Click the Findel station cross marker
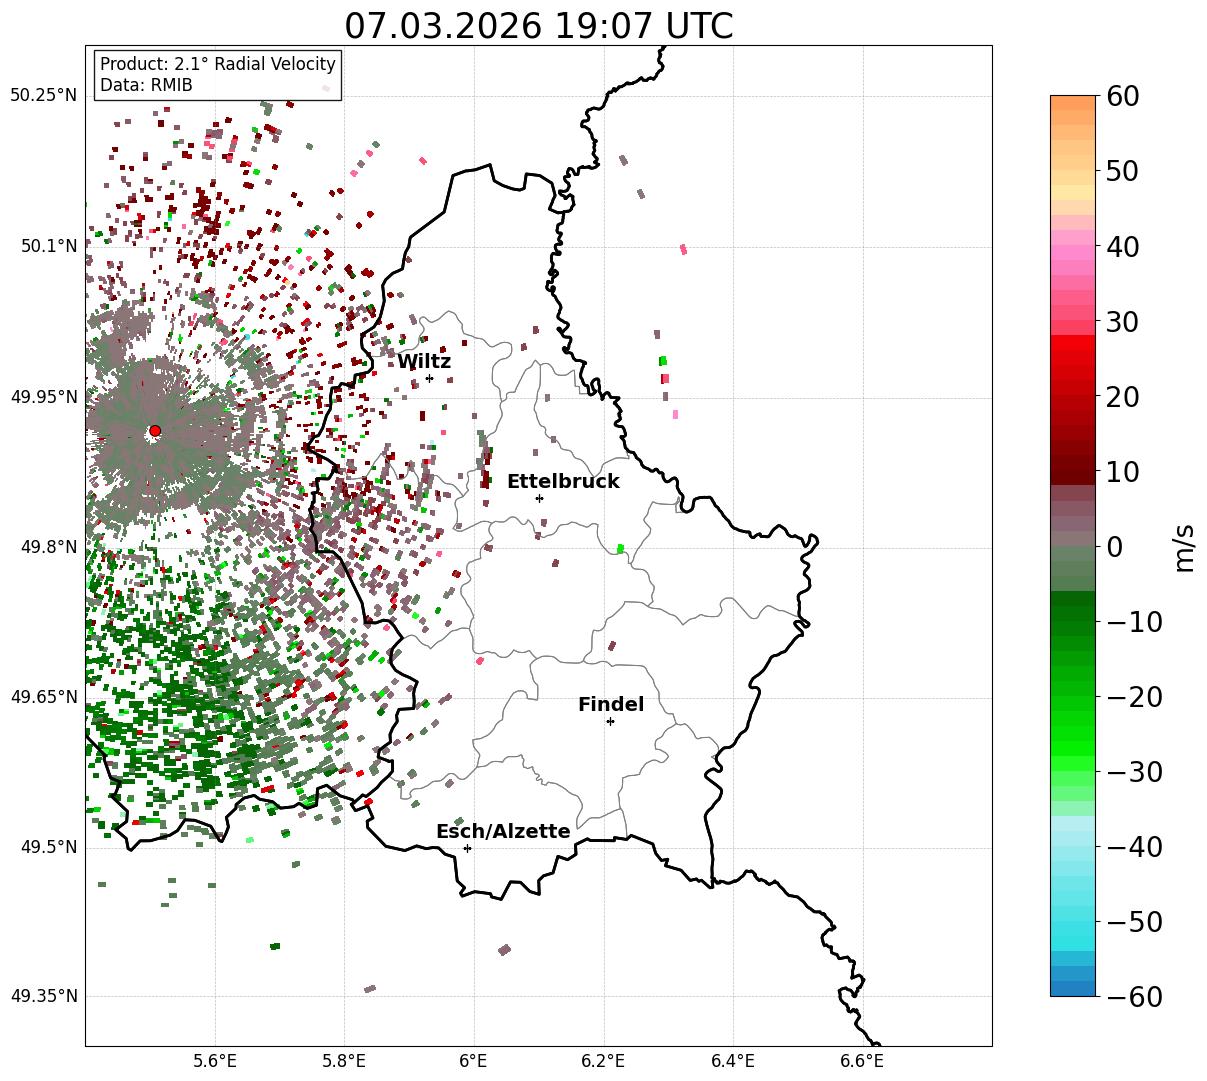 pyautogui.click(x=610, y=721)
